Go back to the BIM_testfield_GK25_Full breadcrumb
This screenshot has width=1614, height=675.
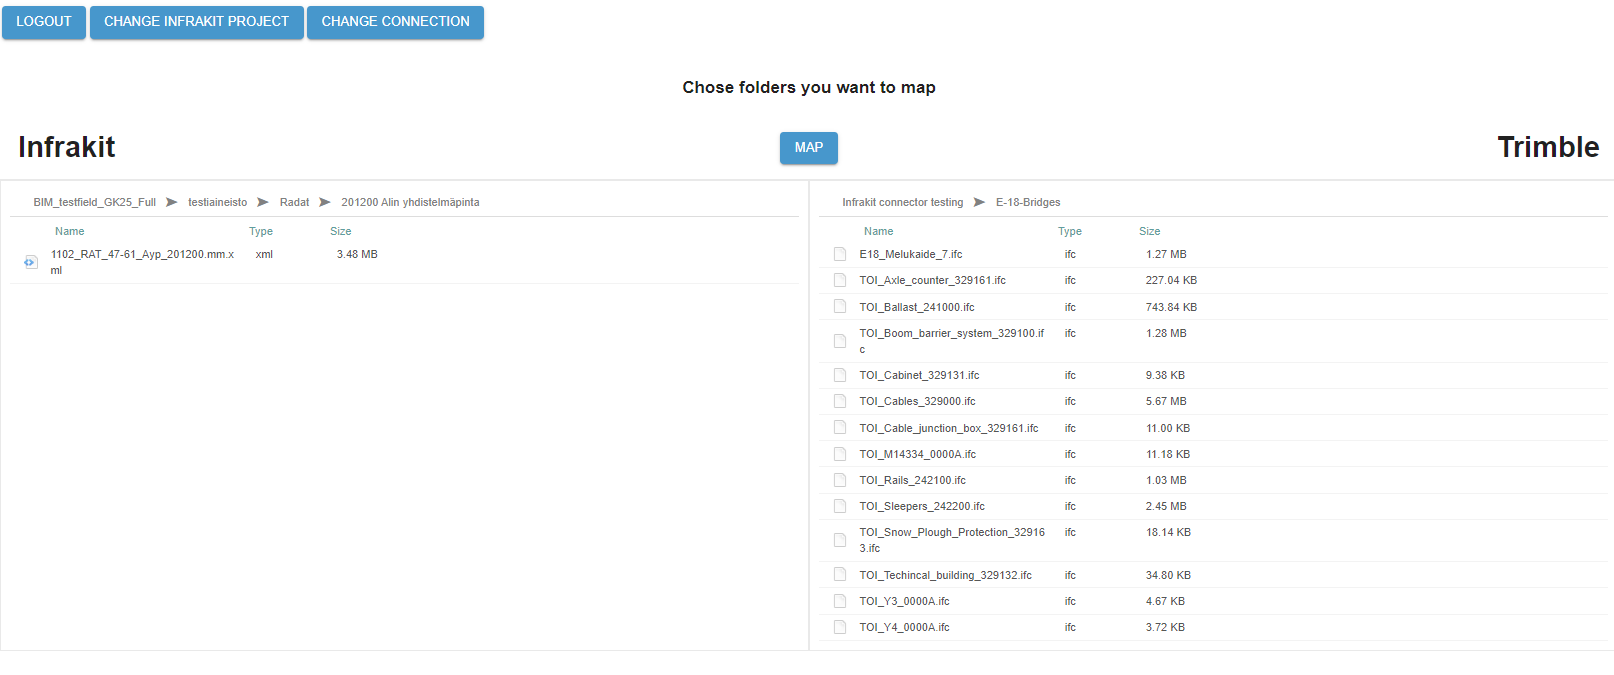click(x=95, y=202)
